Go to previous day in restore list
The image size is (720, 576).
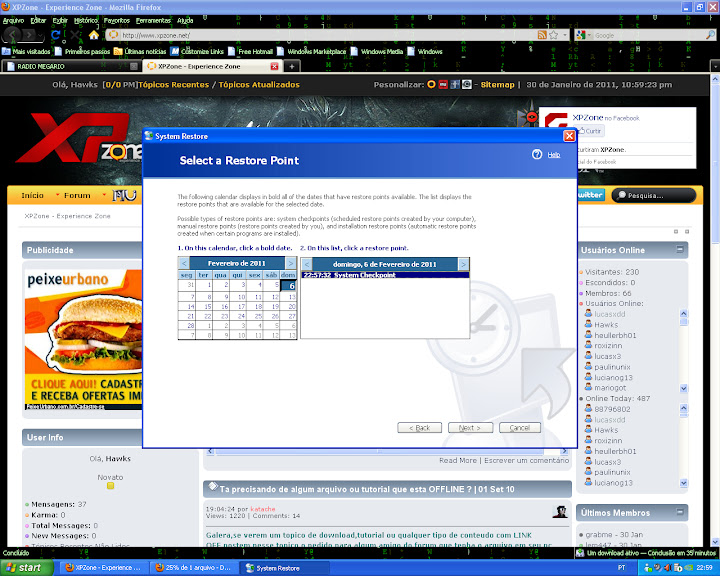307,264
